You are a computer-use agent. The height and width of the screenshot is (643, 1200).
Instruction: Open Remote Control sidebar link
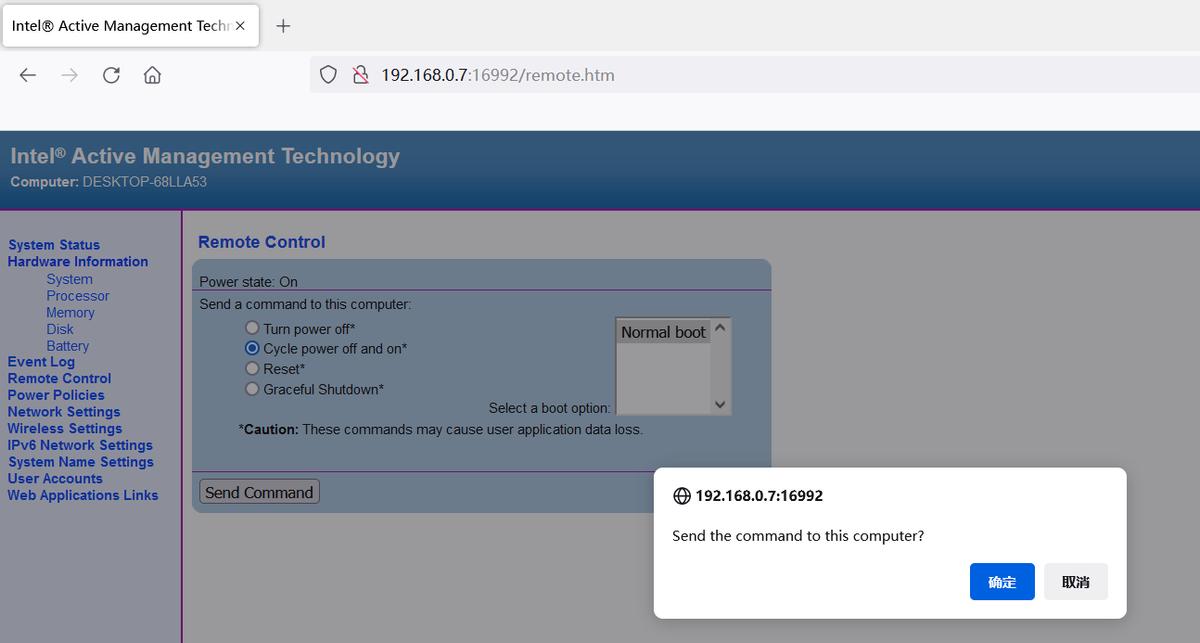coord(59,379)
